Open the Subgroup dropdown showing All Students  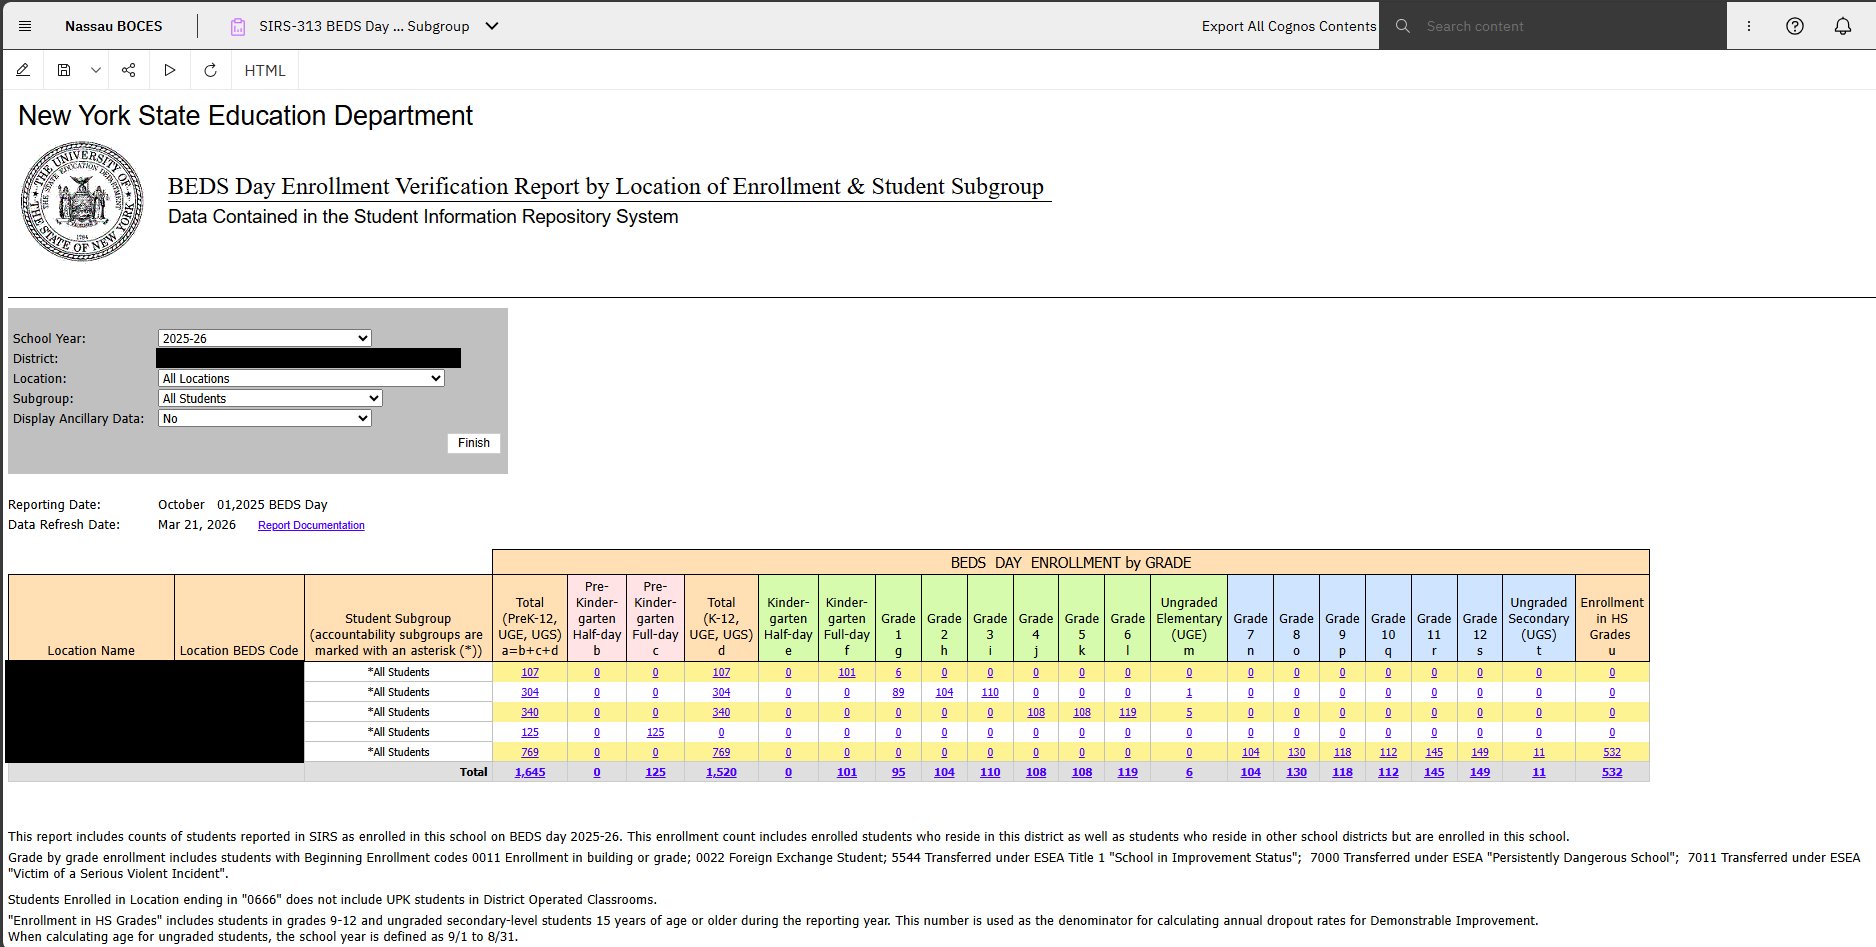[270, 398]
